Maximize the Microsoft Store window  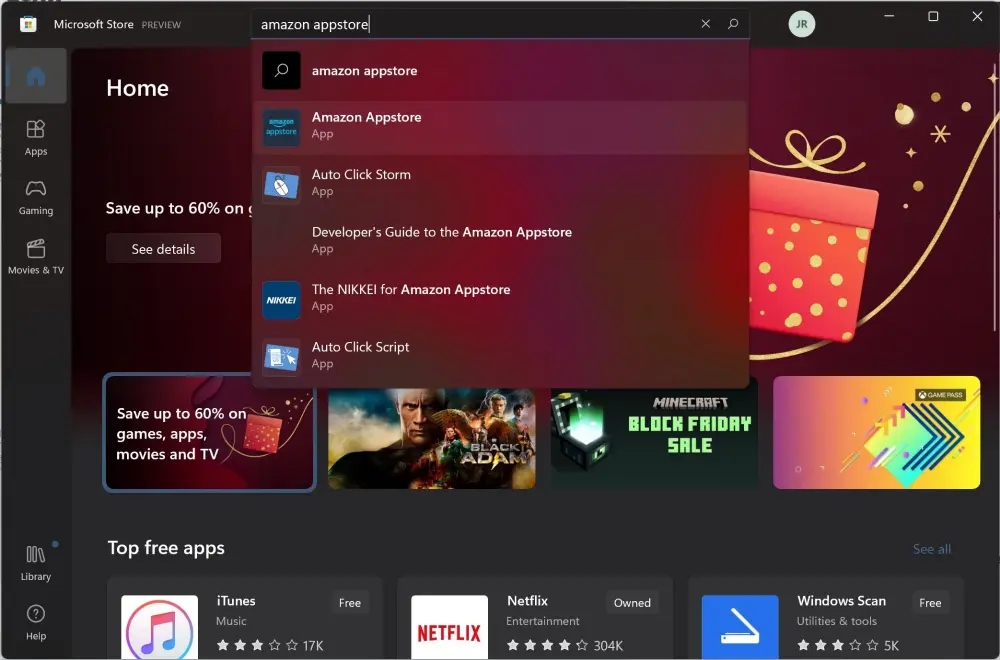pos(933,16)
